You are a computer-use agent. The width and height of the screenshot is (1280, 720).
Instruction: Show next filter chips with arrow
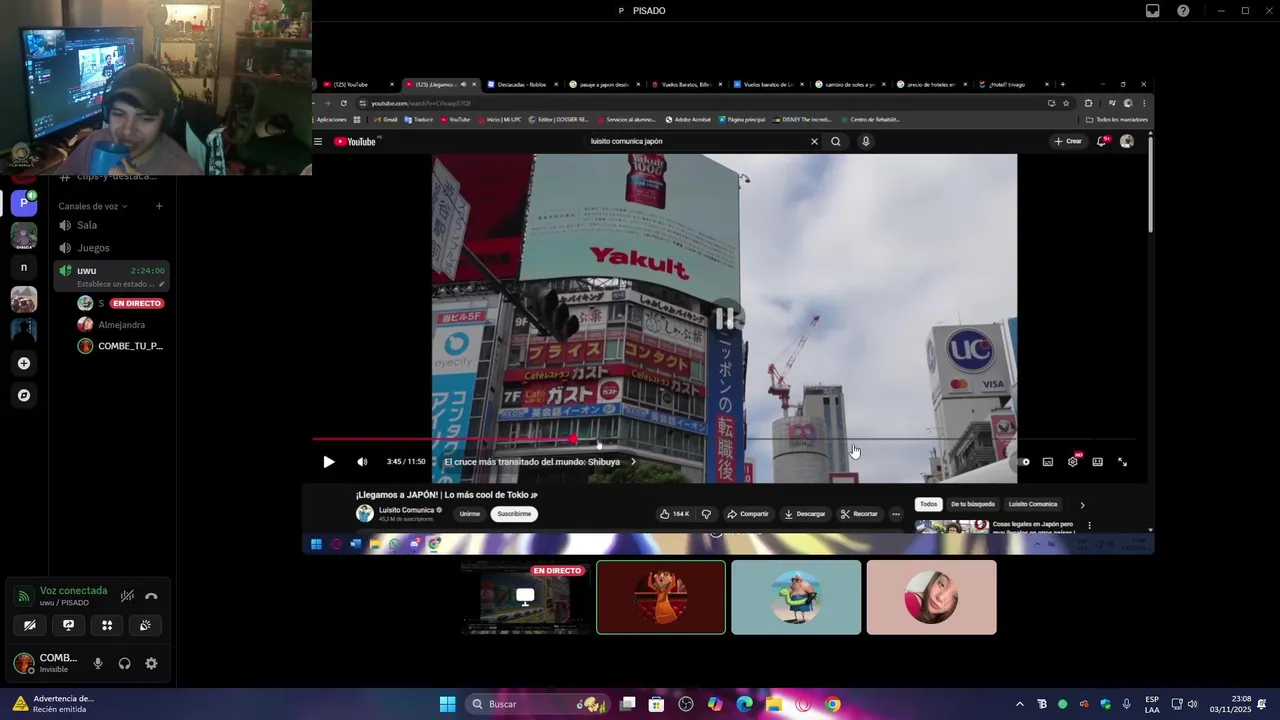[1082, 505]
